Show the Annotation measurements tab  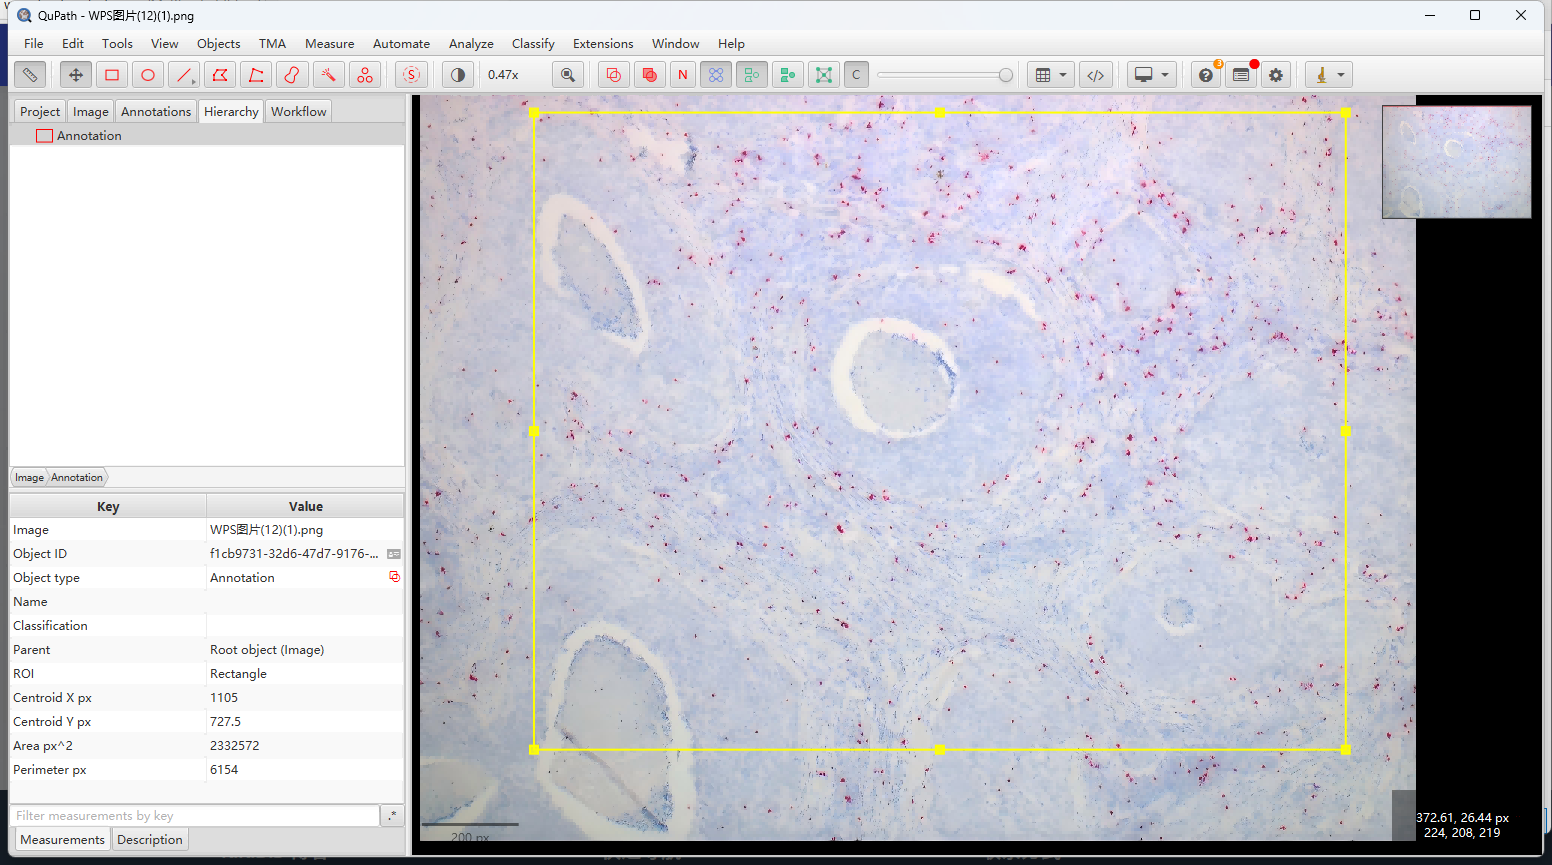pyautogui.click(x=76, y=477)
